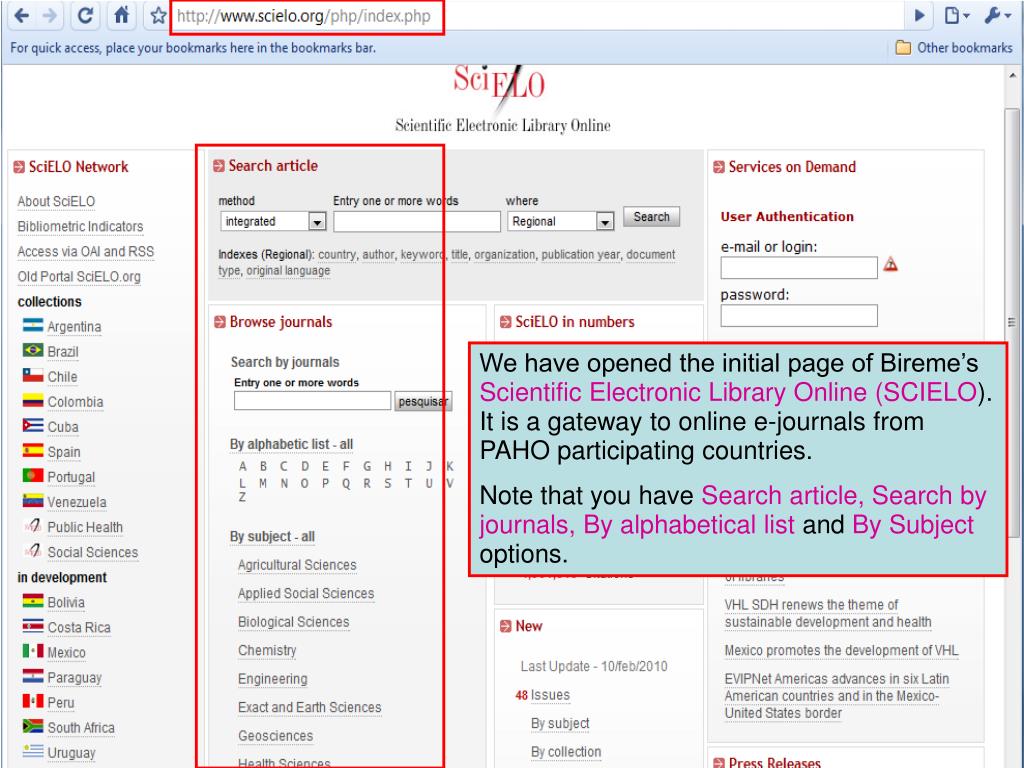Browse Geosciences journals

pyautogui.click(x=276, y=736)
